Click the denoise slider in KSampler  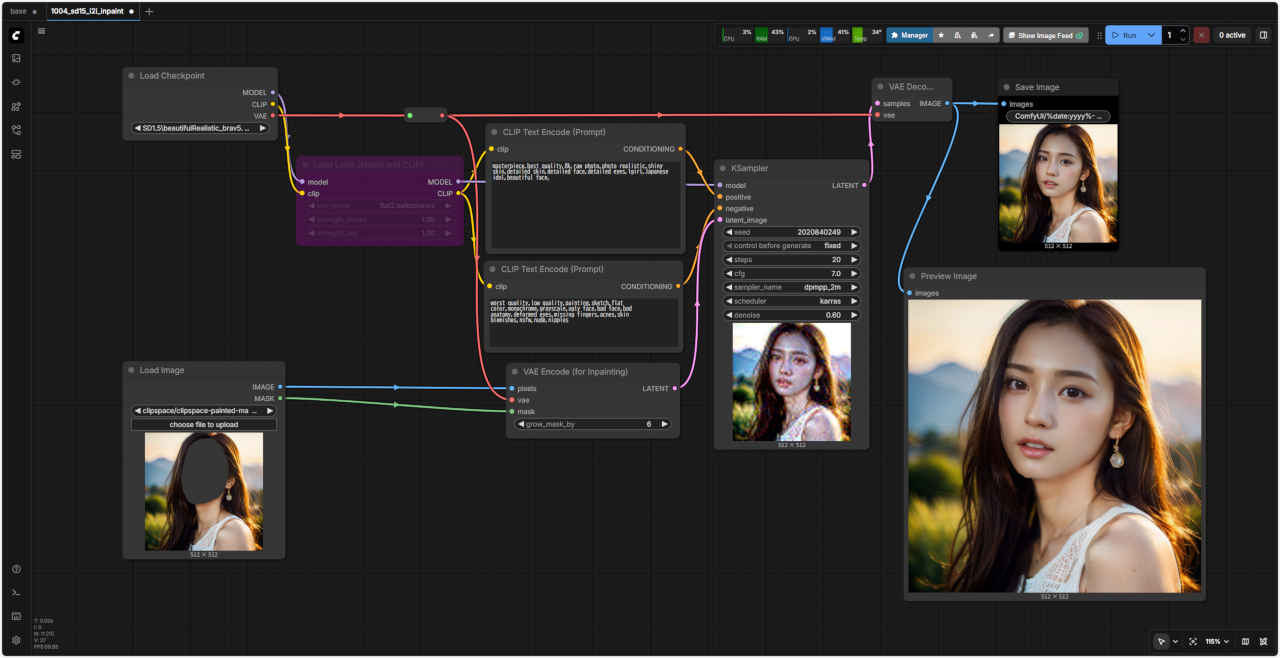tap(791, 315)
